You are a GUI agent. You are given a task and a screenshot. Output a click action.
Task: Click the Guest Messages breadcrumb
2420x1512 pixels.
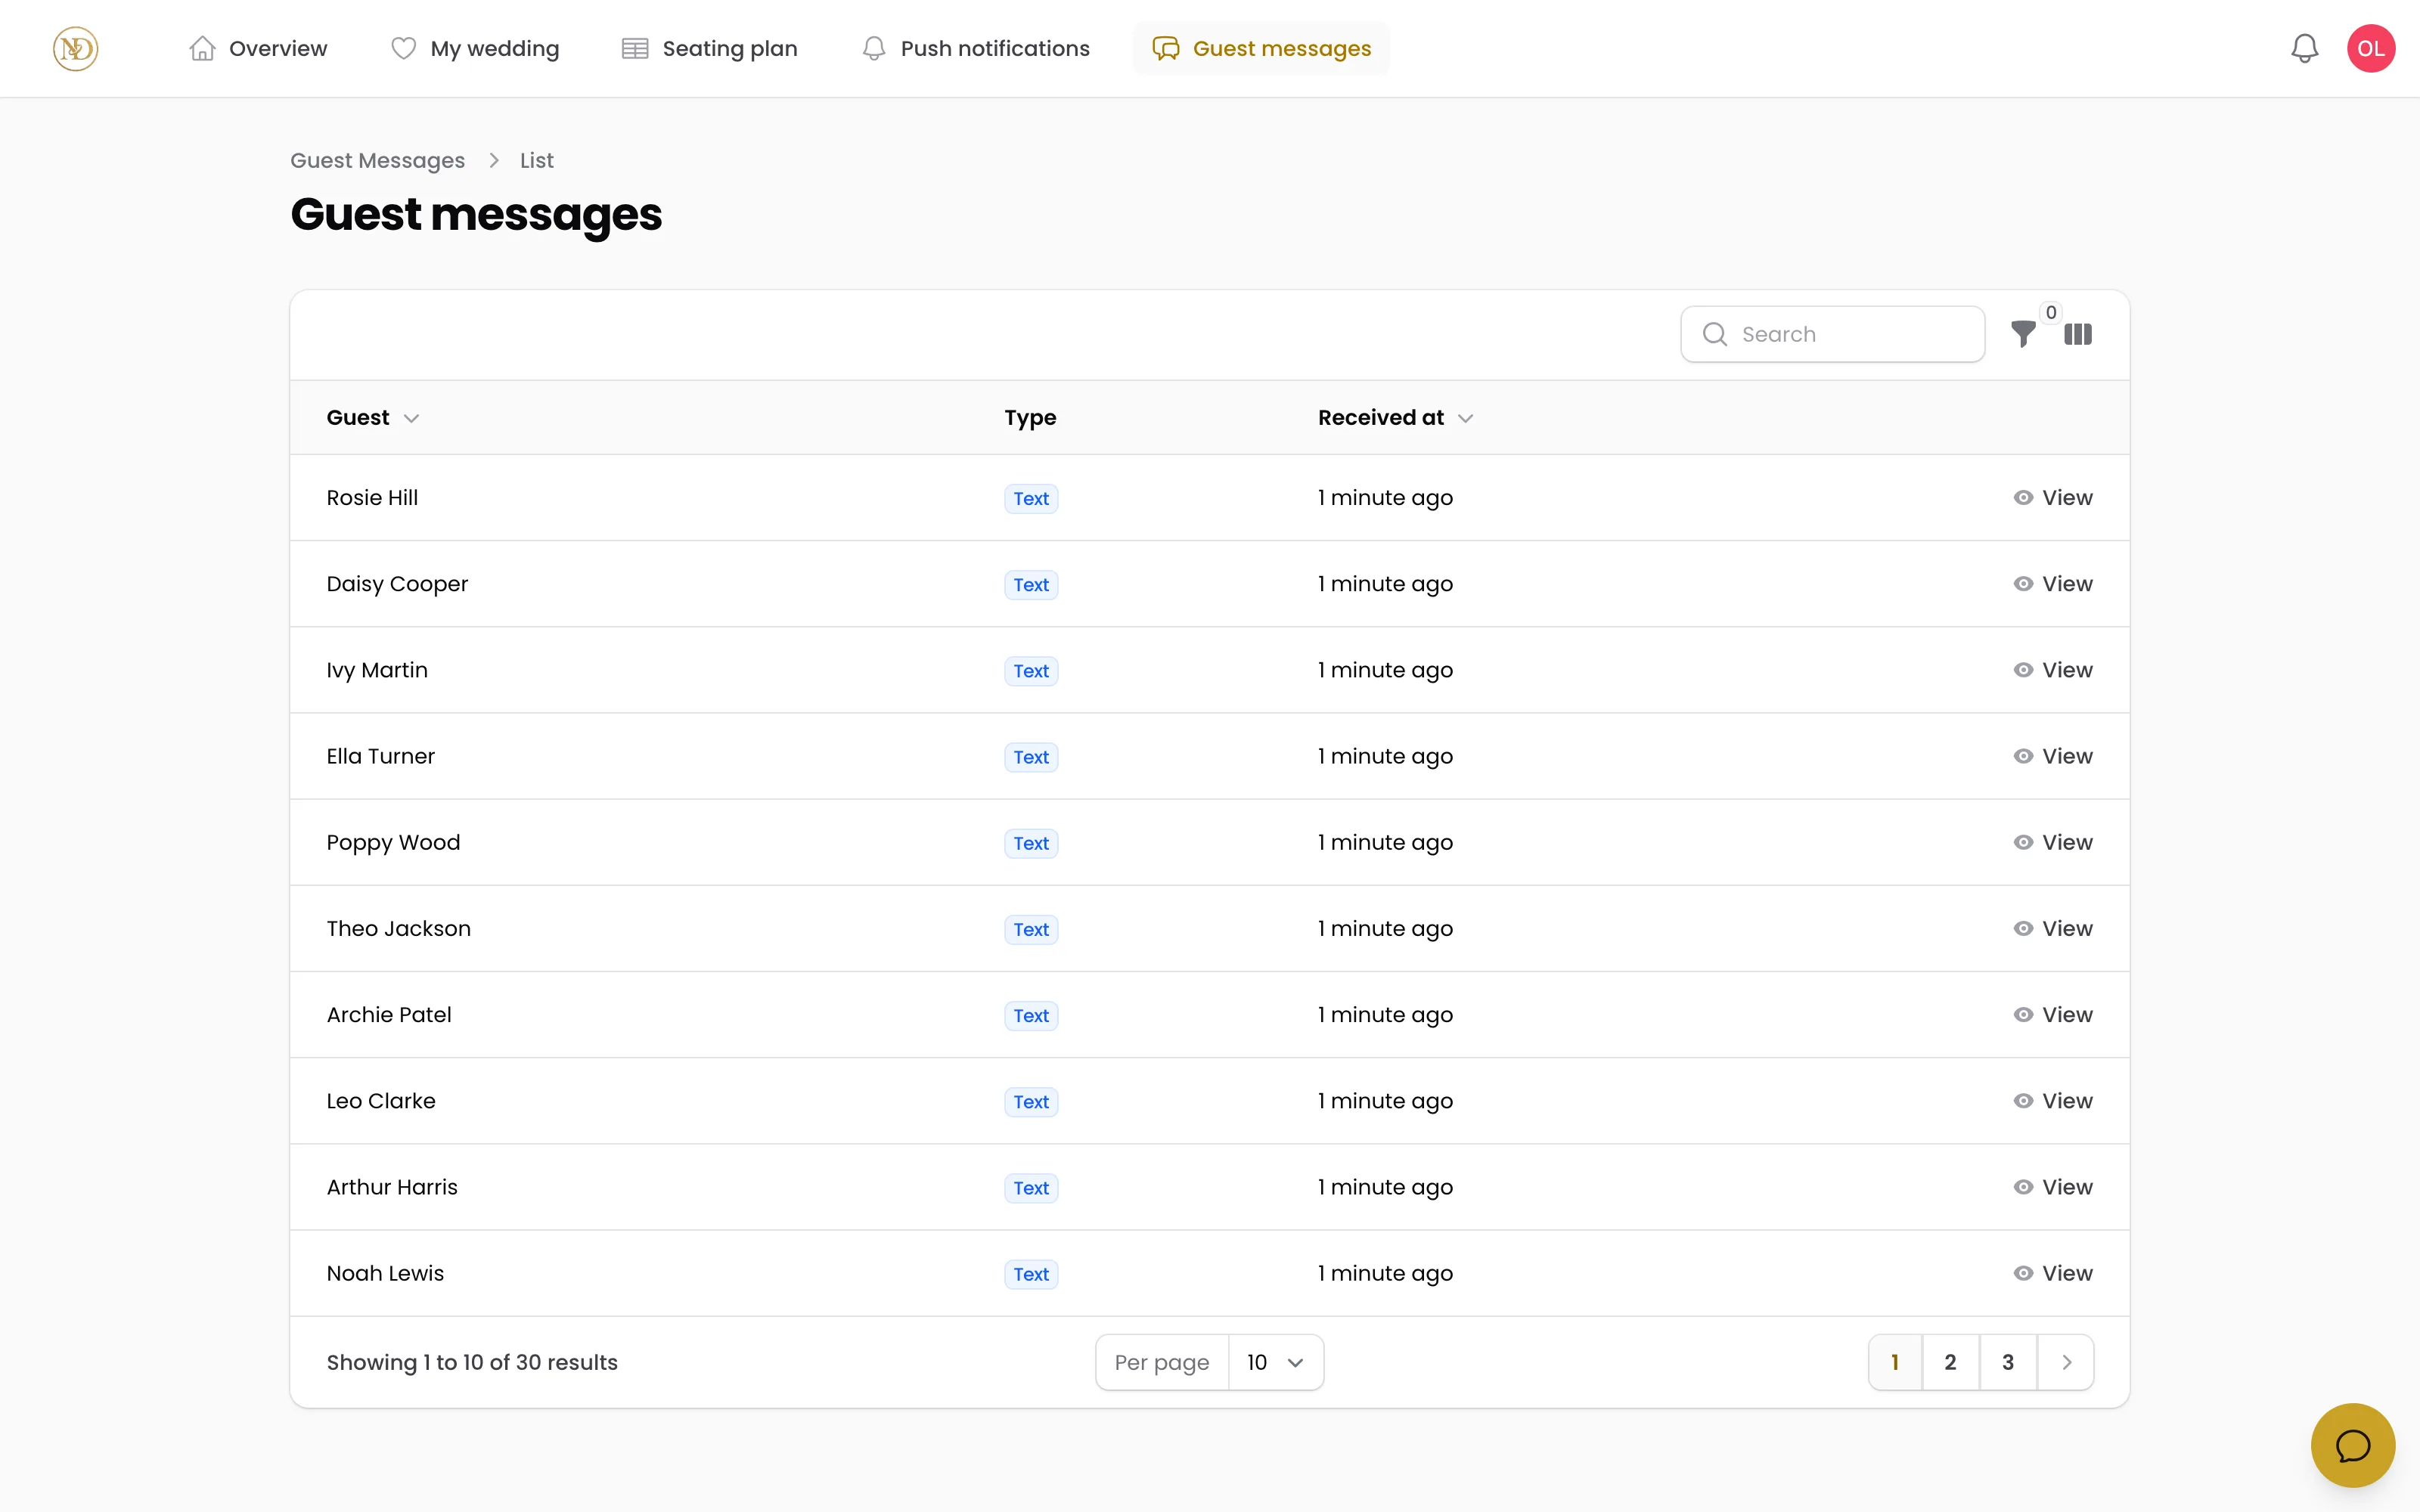pos(377,160)
